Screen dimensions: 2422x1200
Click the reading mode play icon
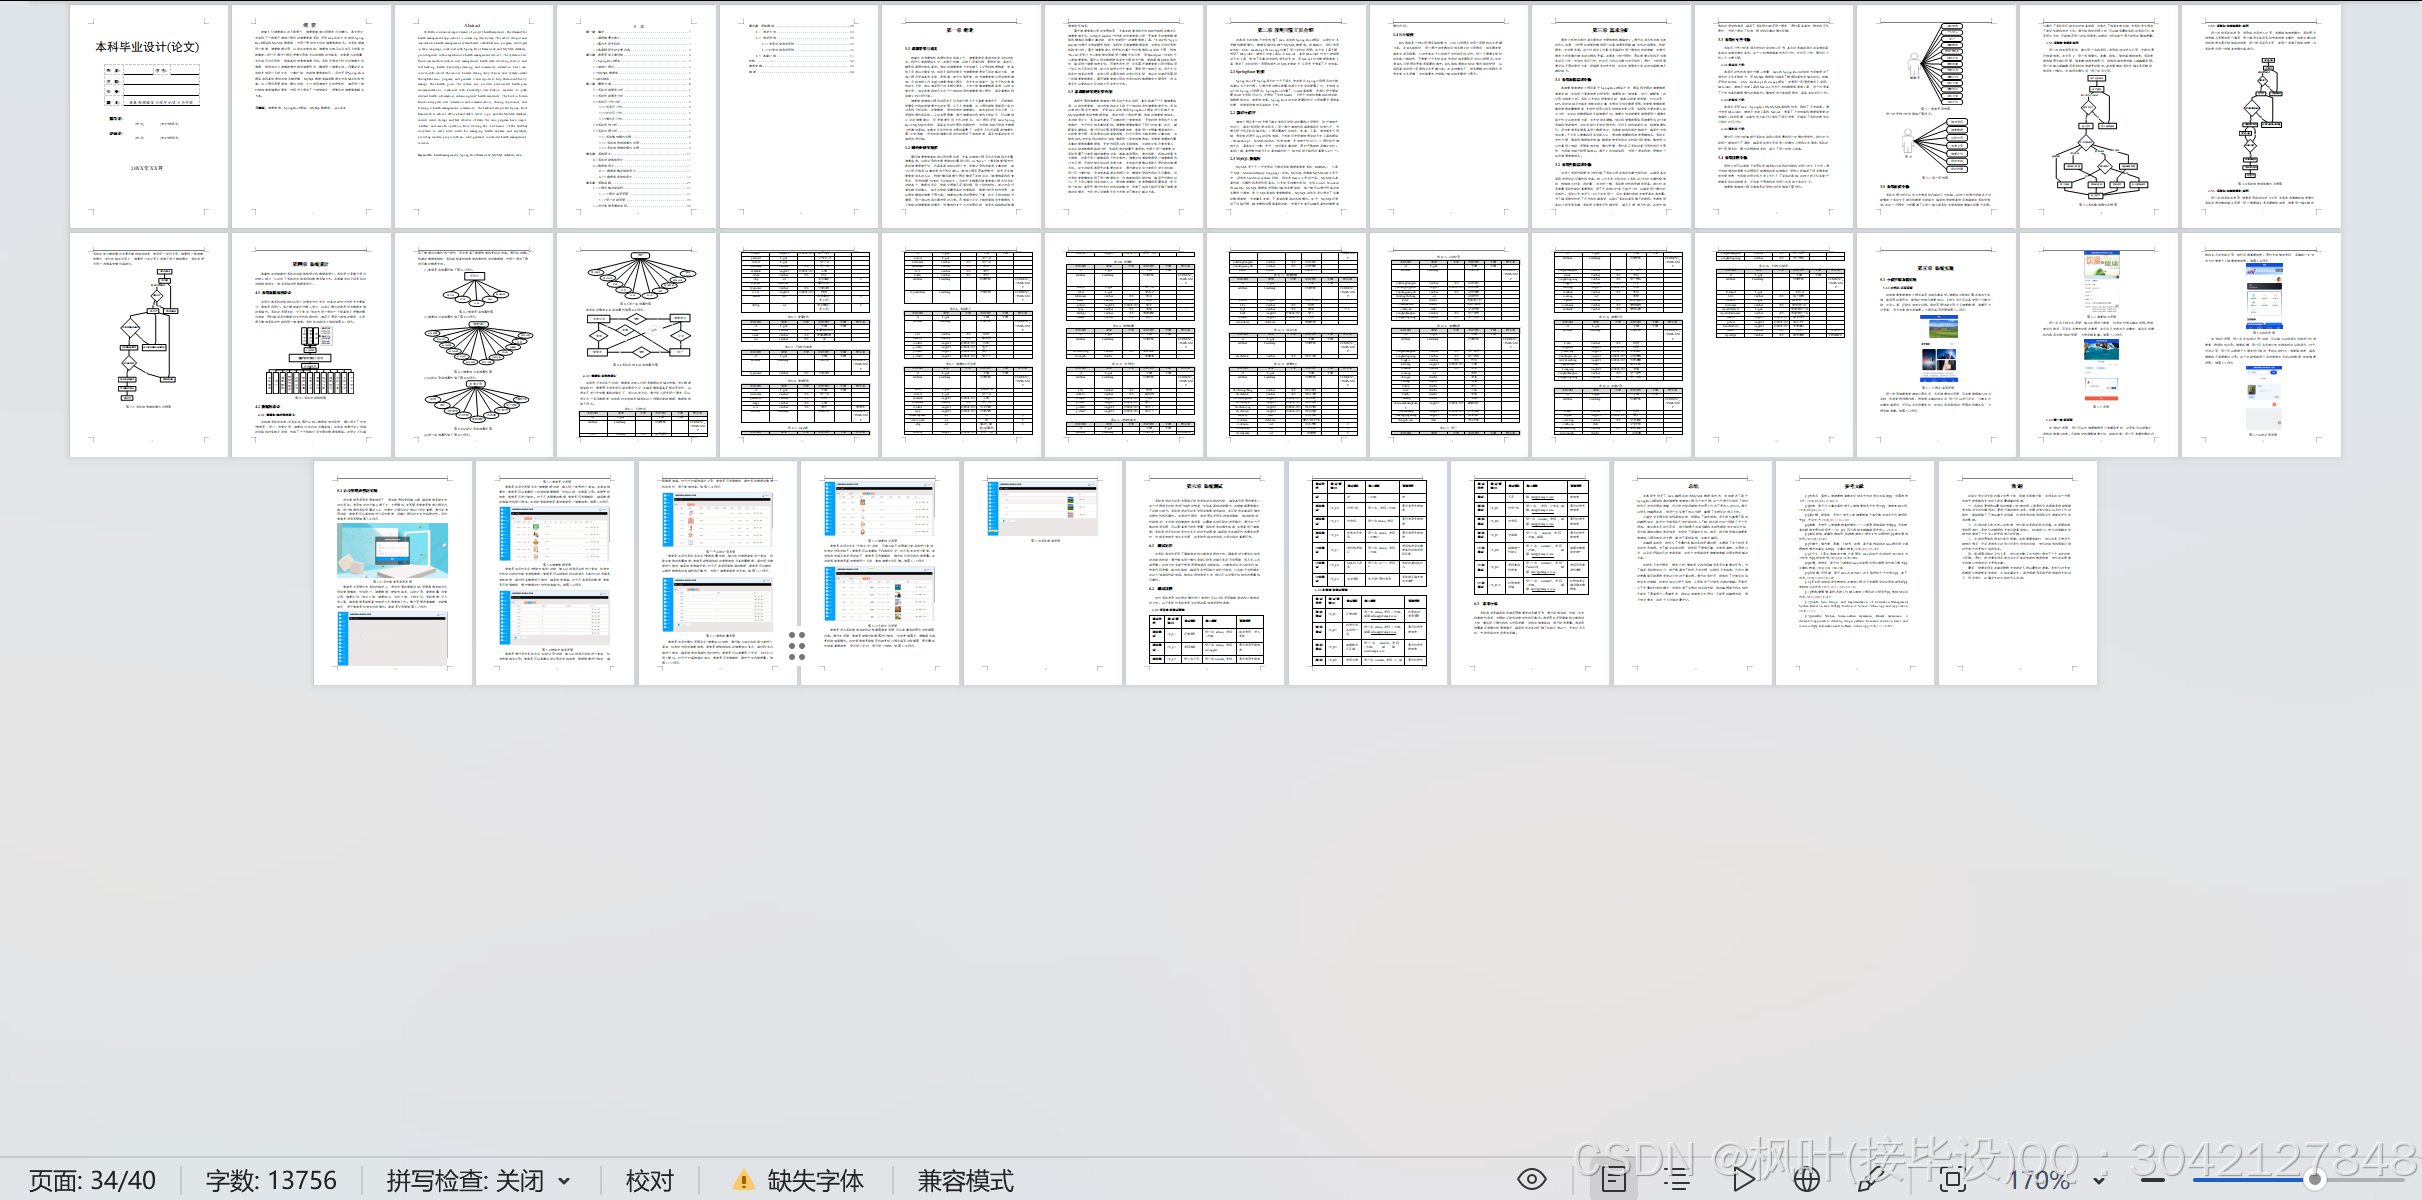(1743, 1180)
